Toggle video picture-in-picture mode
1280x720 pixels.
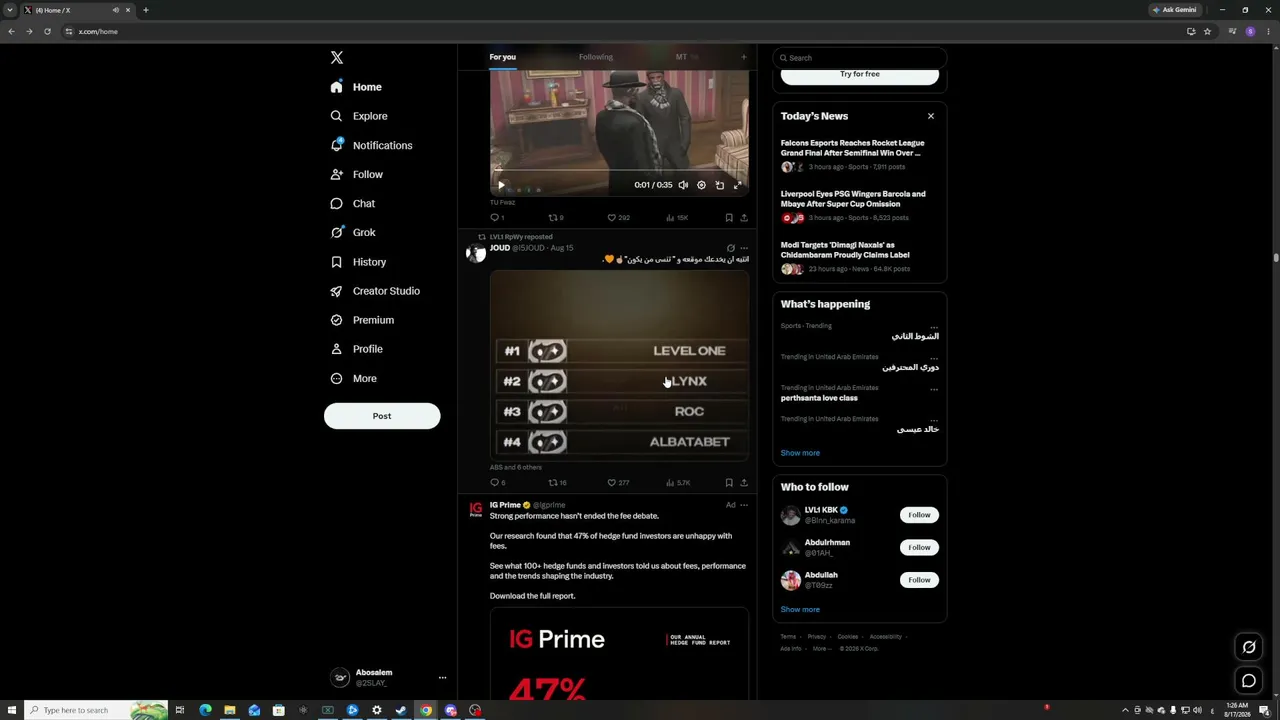click(x=719, y=185)
